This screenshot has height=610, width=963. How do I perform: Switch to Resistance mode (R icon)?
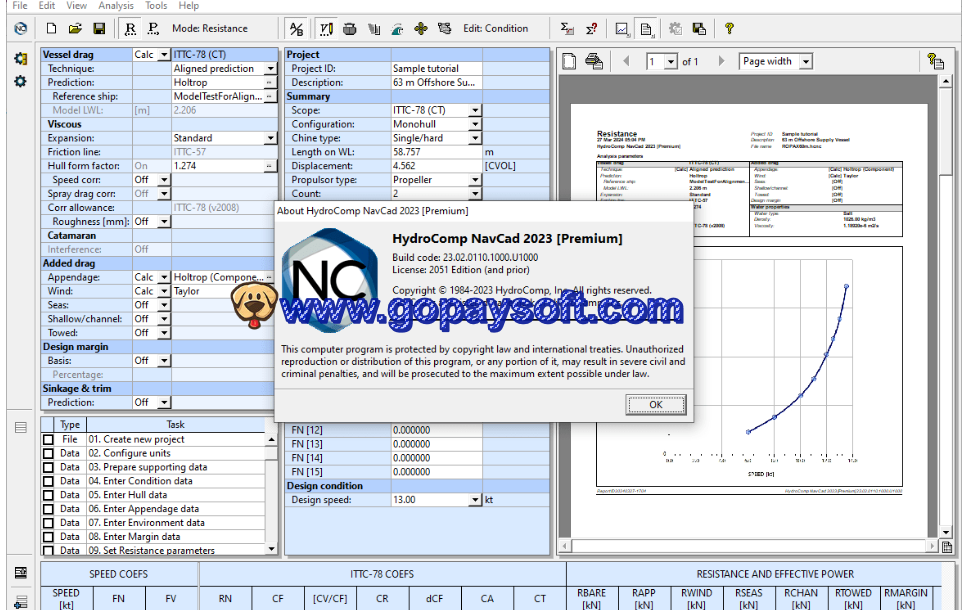coord(130,28)
